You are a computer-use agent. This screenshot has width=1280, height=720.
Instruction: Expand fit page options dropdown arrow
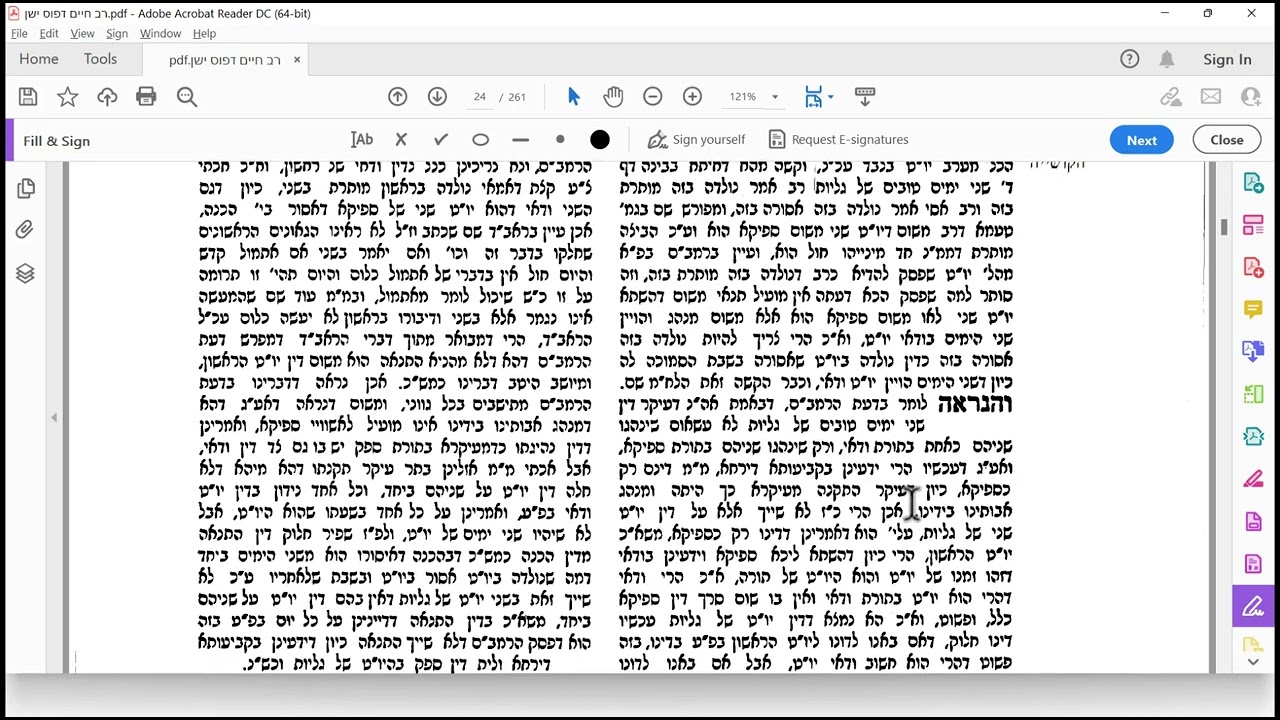(x=831, y=97)
